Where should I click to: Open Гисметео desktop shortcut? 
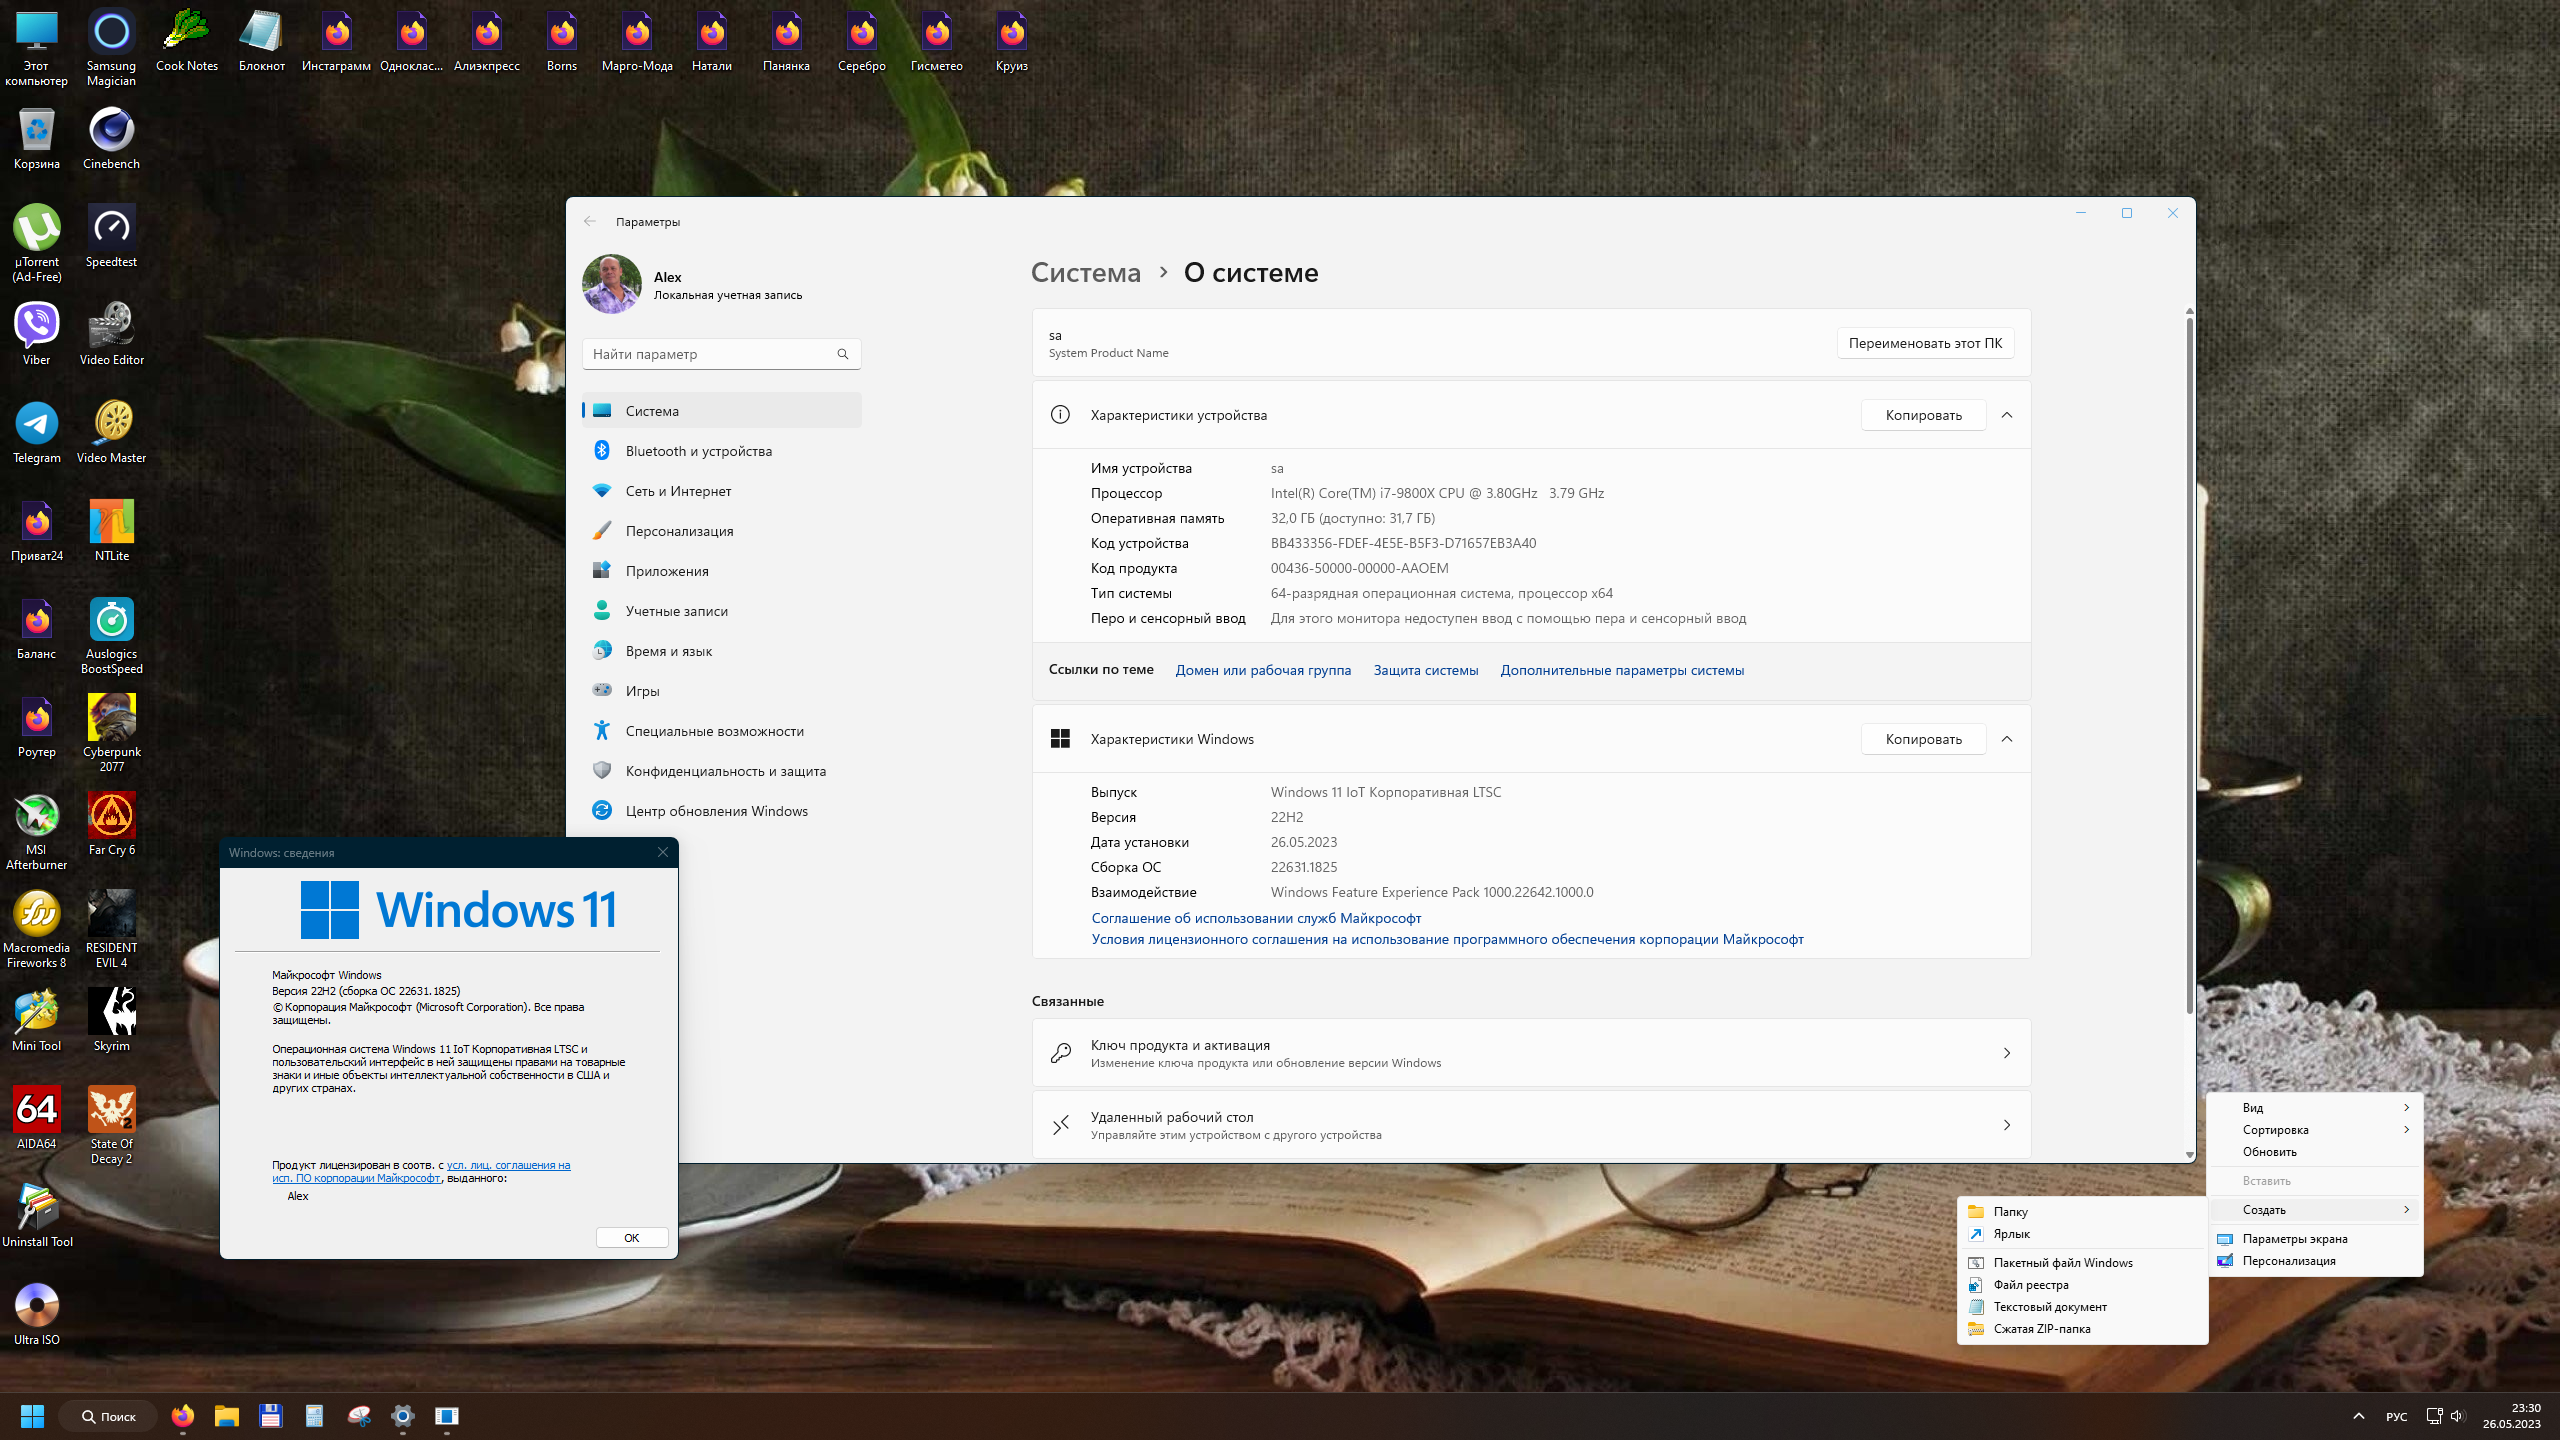pos(937,41)
